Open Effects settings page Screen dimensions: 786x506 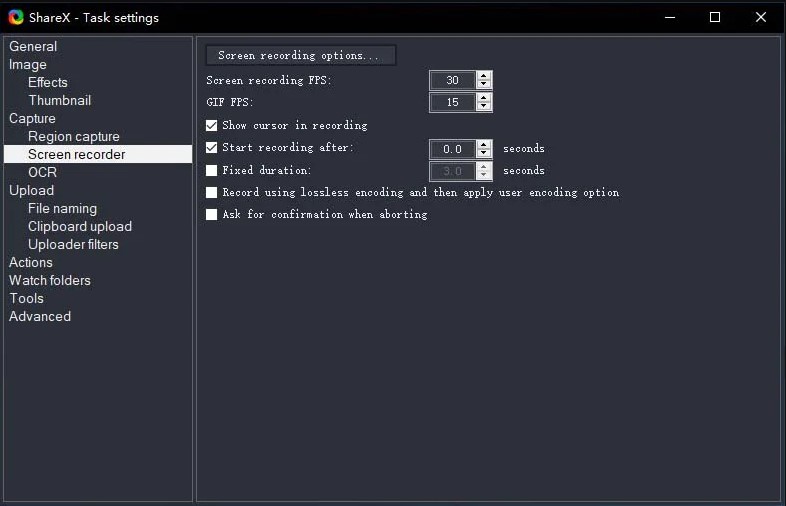pos(48,82)
